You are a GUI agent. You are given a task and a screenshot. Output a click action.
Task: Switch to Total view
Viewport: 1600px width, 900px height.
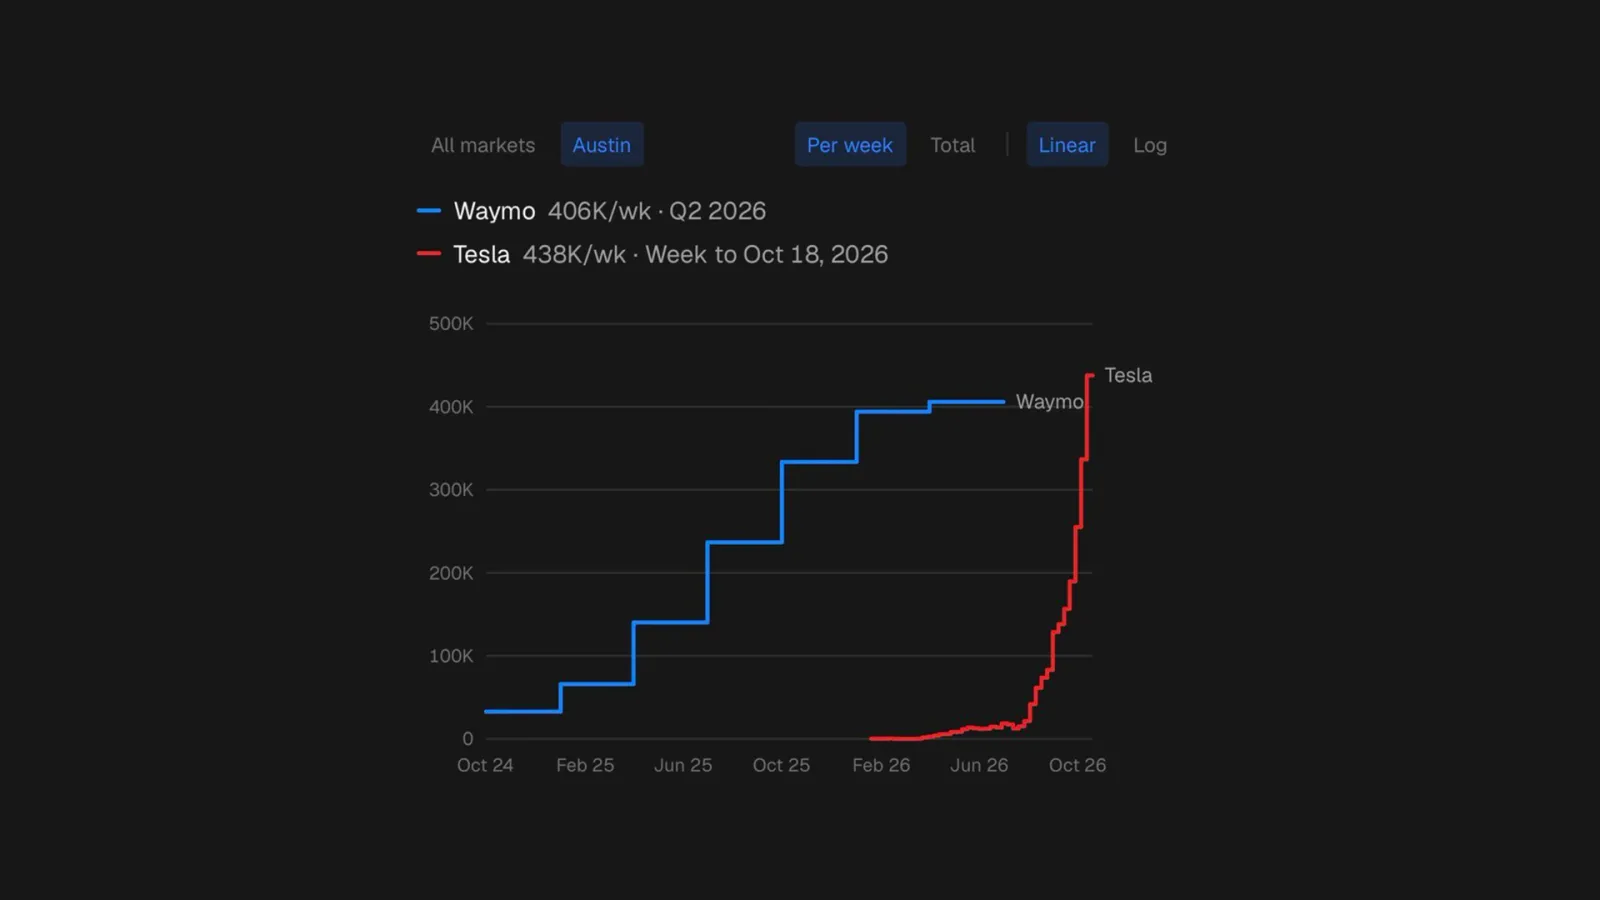click(952, 145)
